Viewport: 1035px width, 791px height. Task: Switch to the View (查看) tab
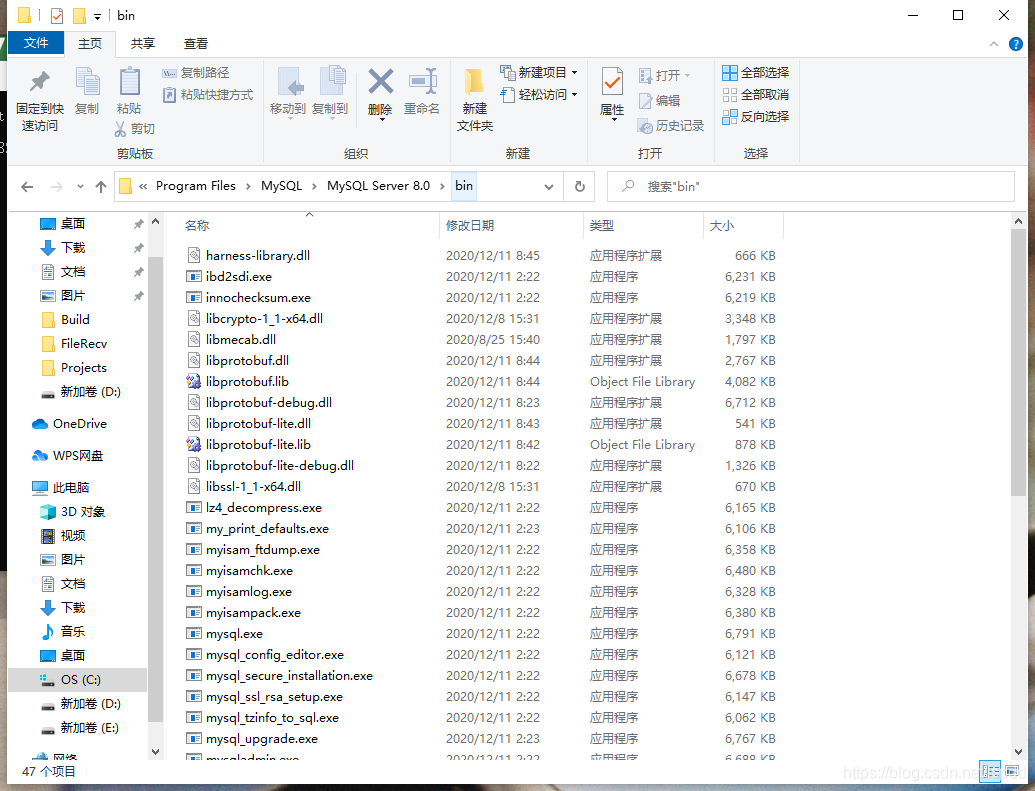[x=195, y=44]
